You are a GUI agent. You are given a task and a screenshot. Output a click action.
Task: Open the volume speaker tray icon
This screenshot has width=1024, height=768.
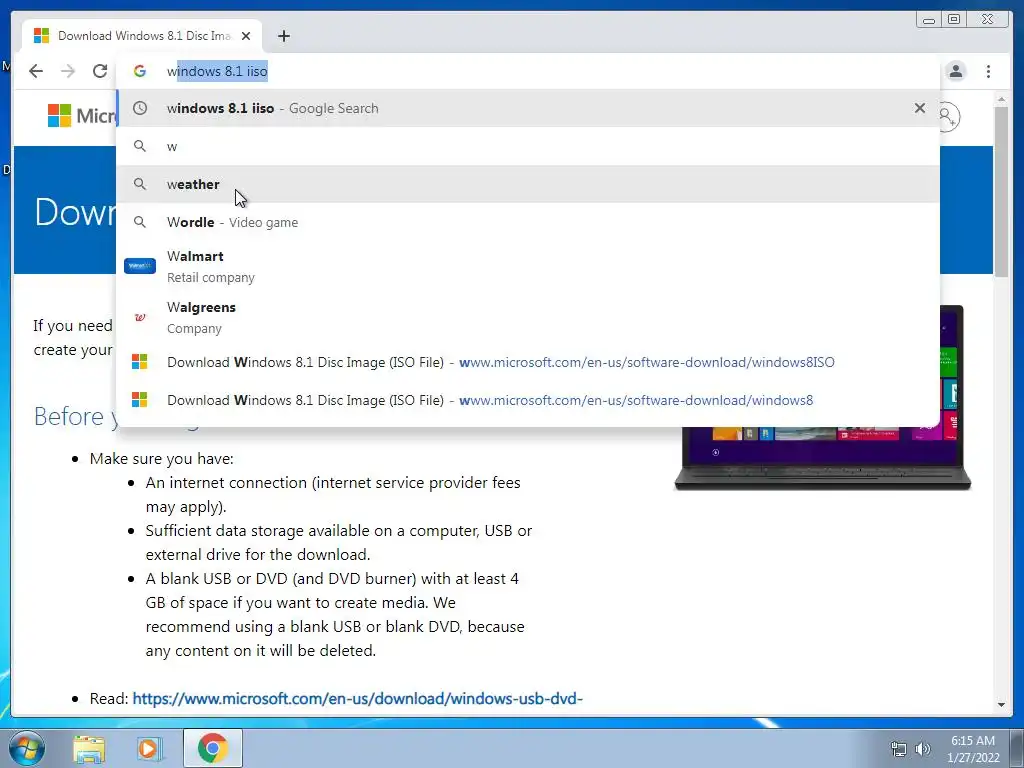(x=923, y=750)
